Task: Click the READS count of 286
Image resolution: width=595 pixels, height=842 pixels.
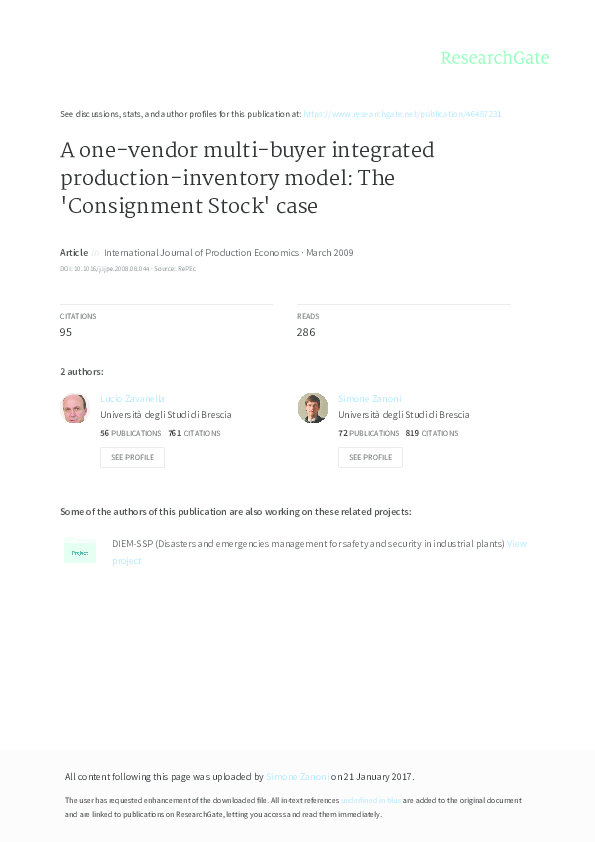Action: [x=306, y=331]
